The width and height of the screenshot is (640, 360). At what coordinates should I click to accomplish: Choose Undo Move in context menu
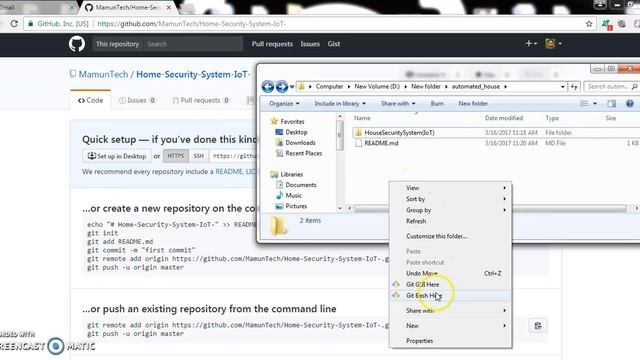coord(450,273)
